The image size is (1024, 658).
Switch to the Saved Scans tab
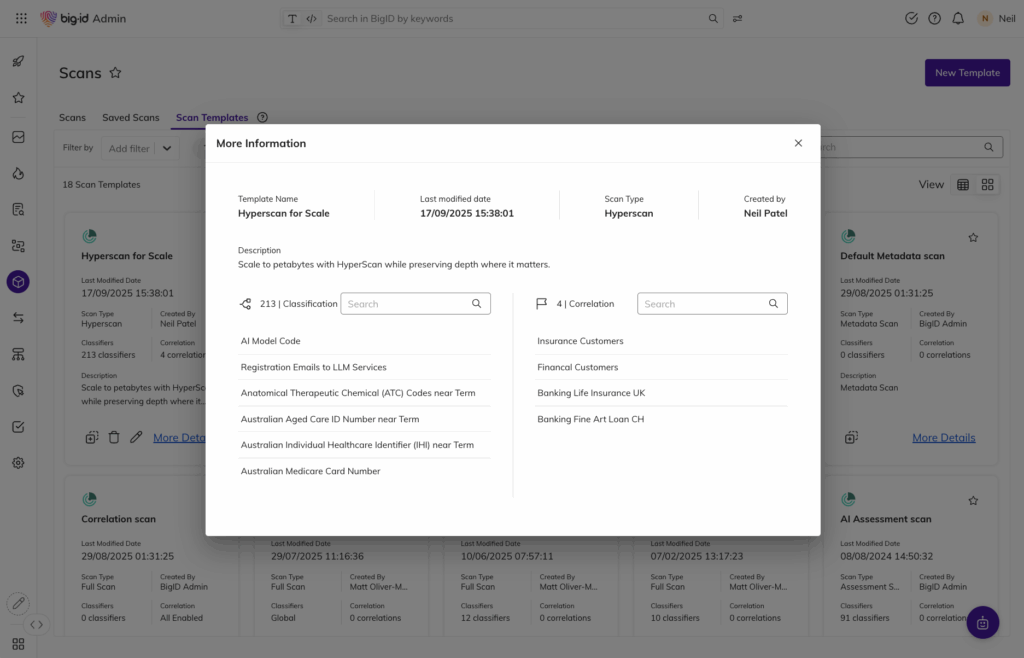[130, 118]
